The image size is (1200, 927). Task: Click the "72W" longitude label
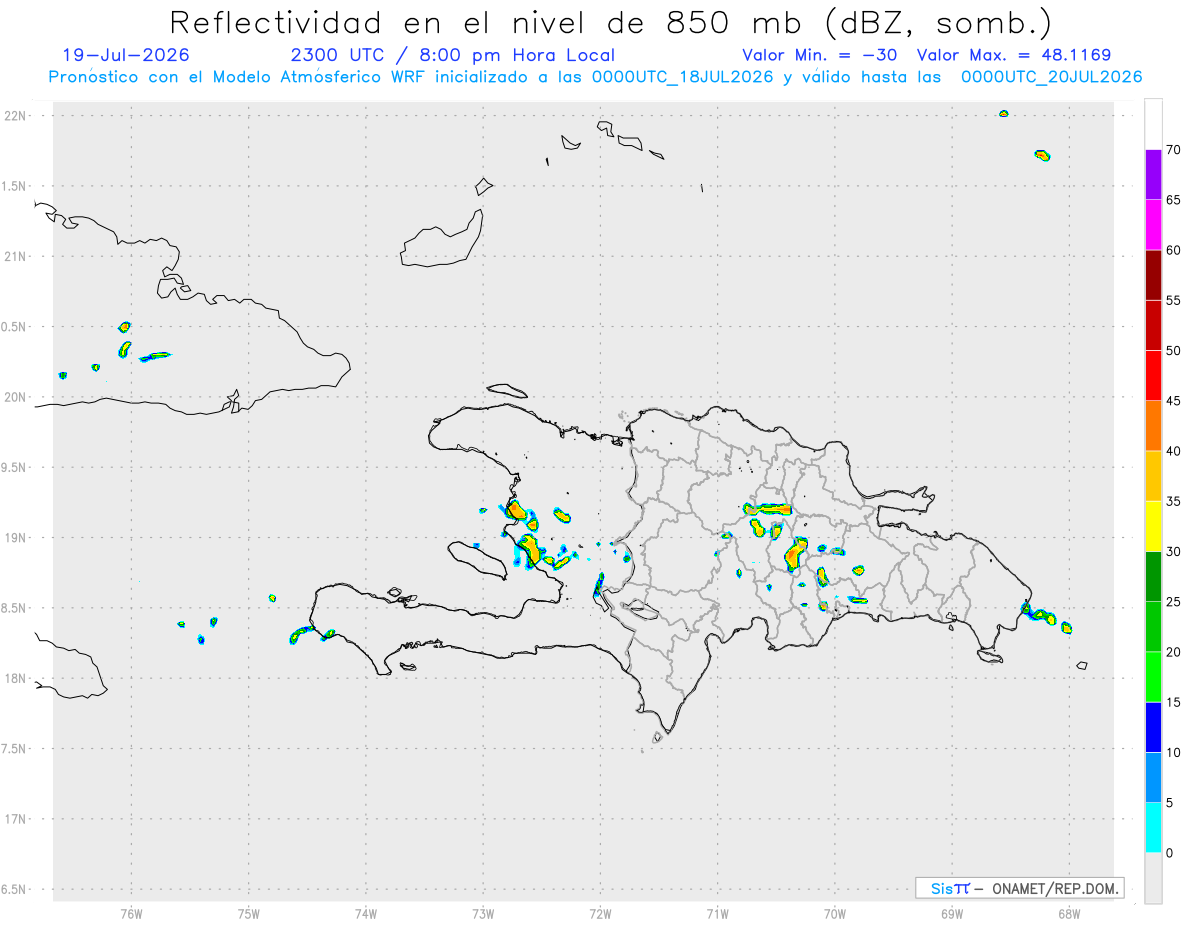pos(600,914)
